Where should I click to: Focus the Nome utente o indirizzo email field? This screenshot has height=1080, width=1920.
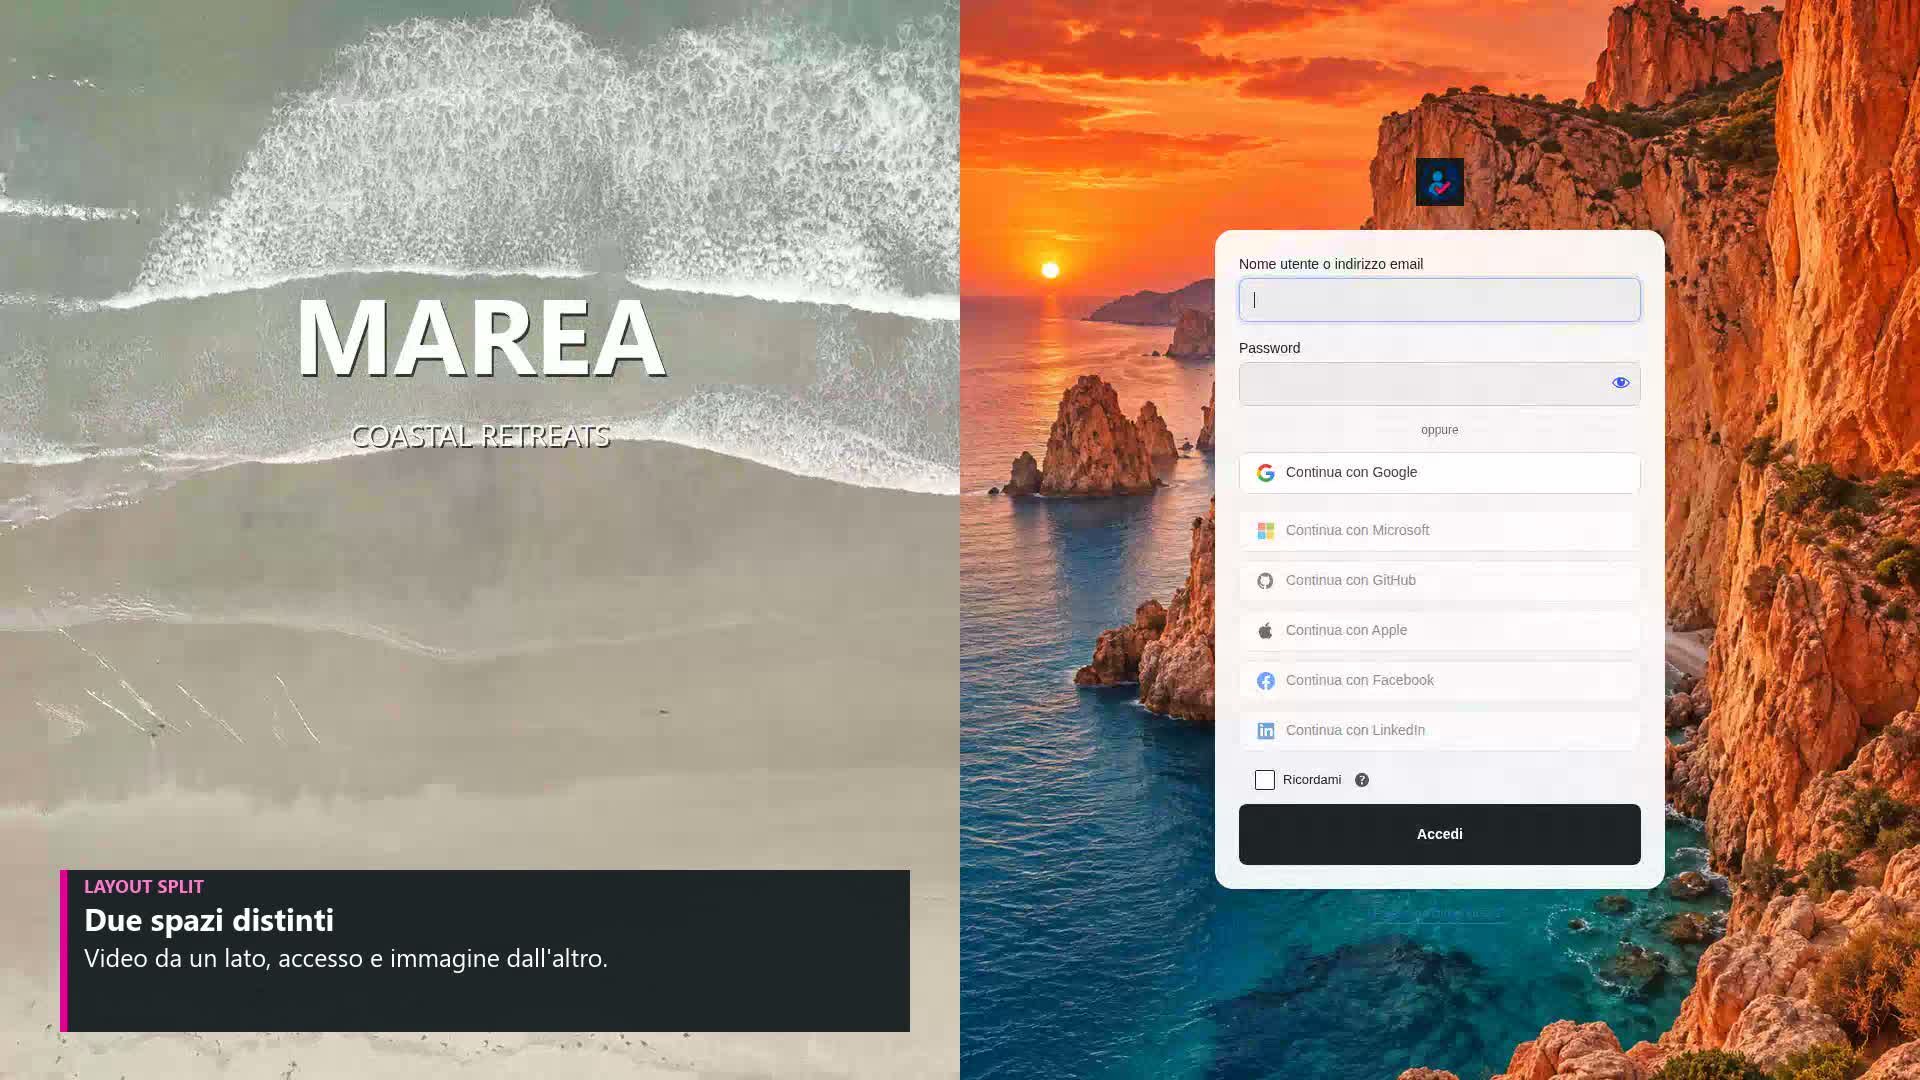tap(1439, 300)
